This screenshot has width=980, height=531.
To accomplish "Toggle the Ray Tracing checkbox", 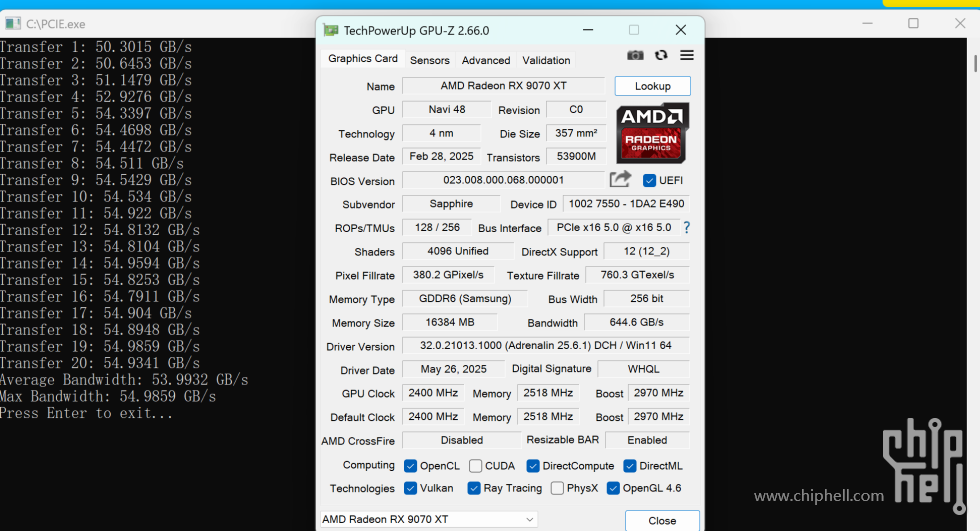I will pos(474,489).
